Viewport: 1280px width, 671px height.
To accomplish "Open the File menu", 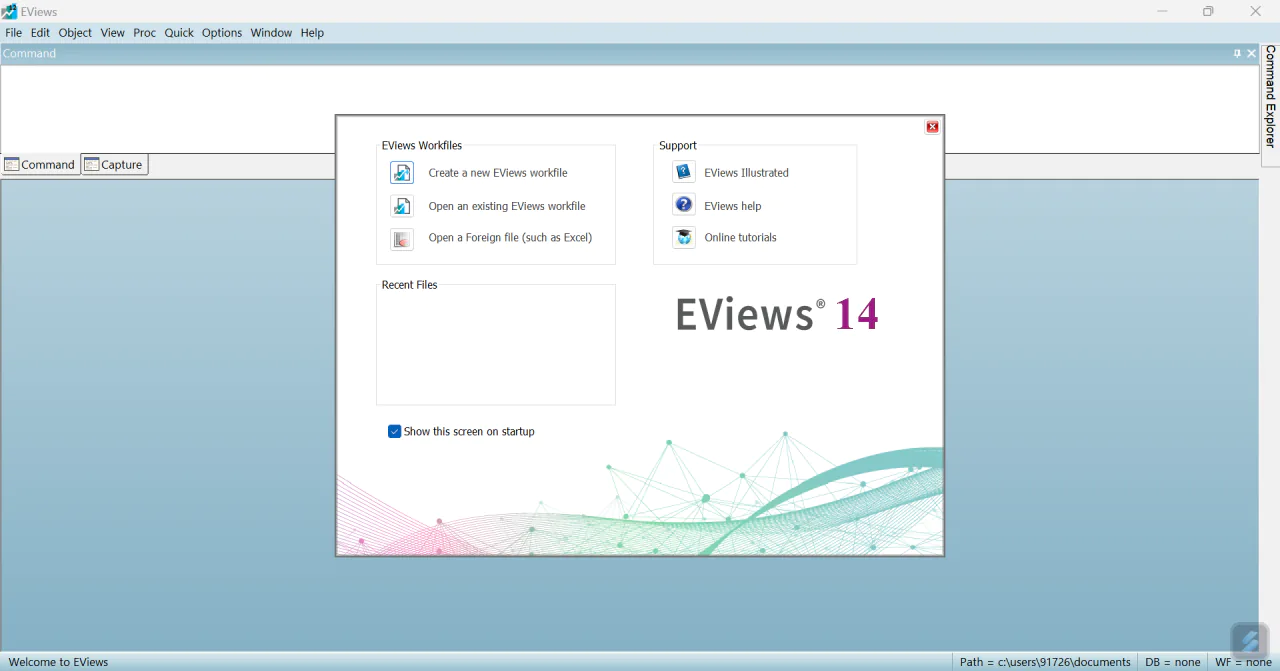I will [13, 33].
